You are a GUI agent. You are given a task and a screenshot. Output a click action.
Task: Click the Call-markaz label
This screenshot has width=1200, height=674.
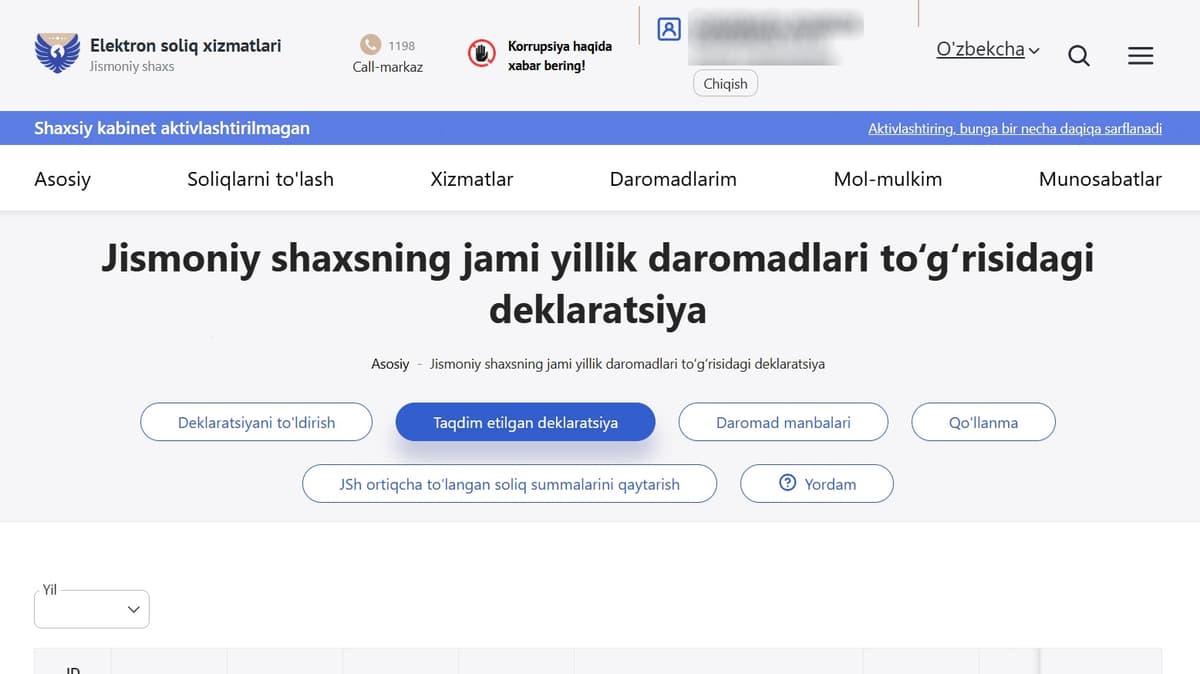click(x=388, y=67)
